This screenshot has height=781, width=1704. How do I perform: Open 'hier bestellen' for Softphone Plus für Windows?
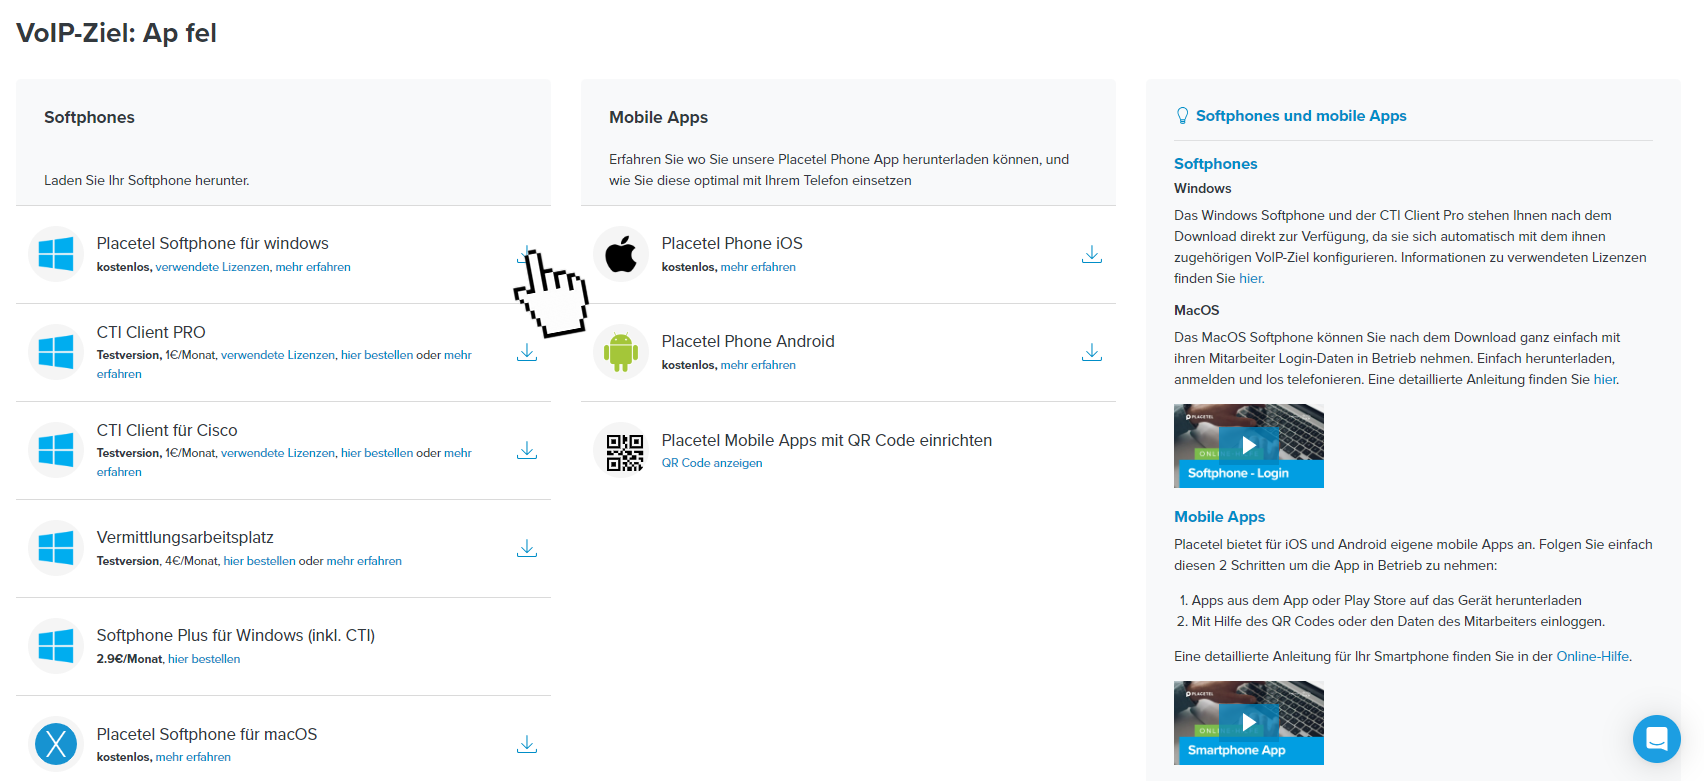click(204, 659)
